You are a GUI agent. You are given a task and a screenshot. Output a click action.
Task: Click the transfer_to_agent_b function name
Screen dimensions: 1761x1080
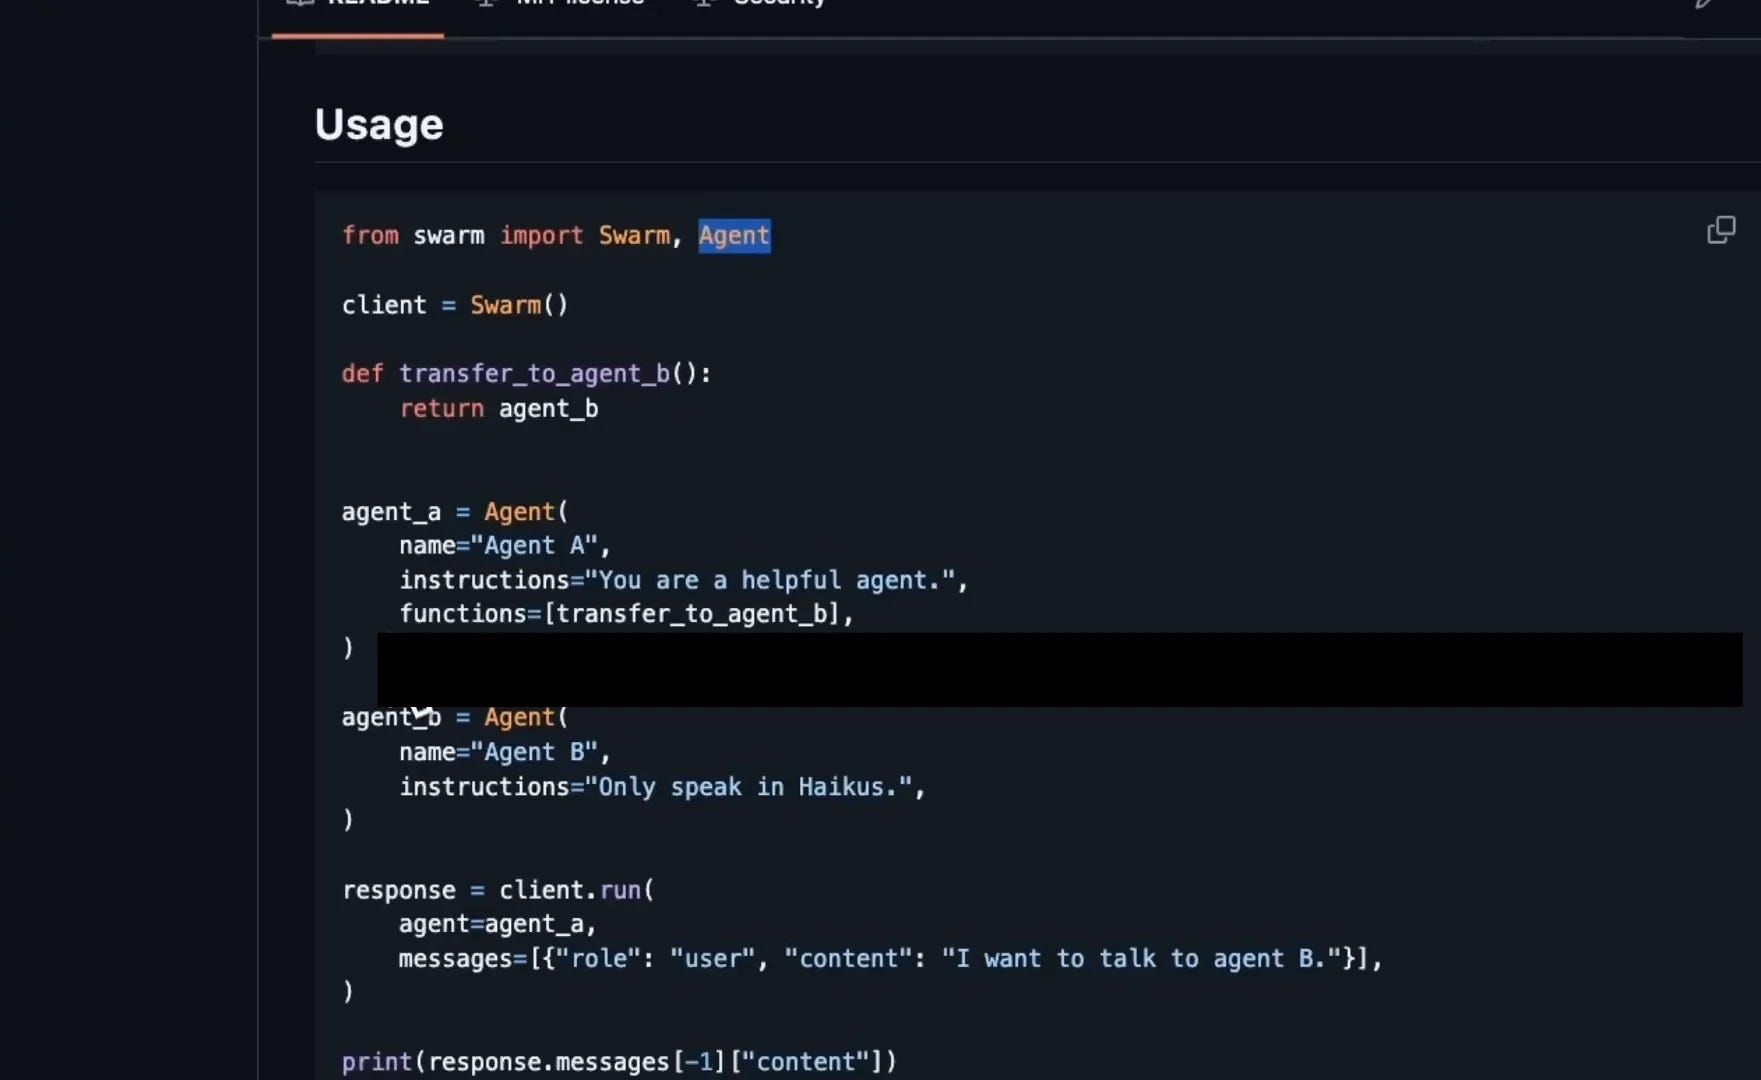[536, 373]
